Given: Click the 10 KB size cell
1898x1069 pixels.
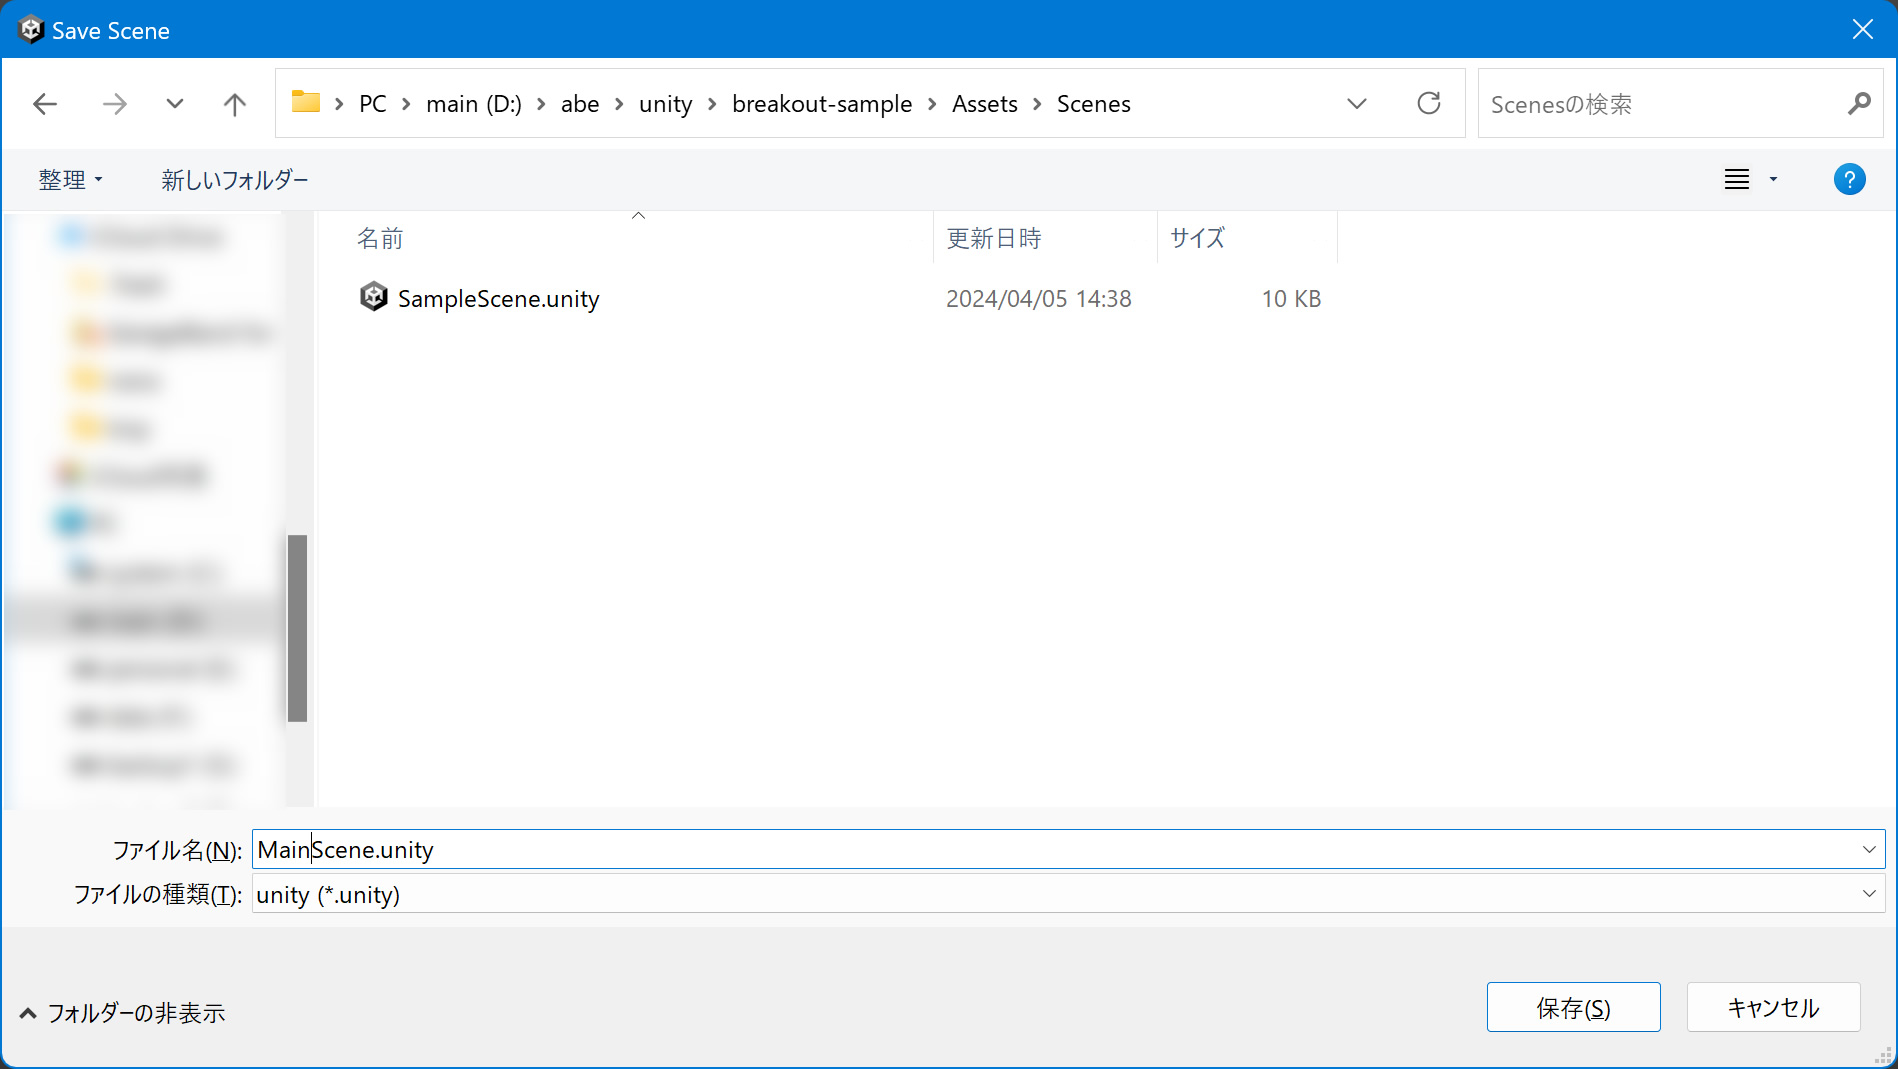Looking at the screenshot, I should pyautogui.click(x=1291, y=298).
